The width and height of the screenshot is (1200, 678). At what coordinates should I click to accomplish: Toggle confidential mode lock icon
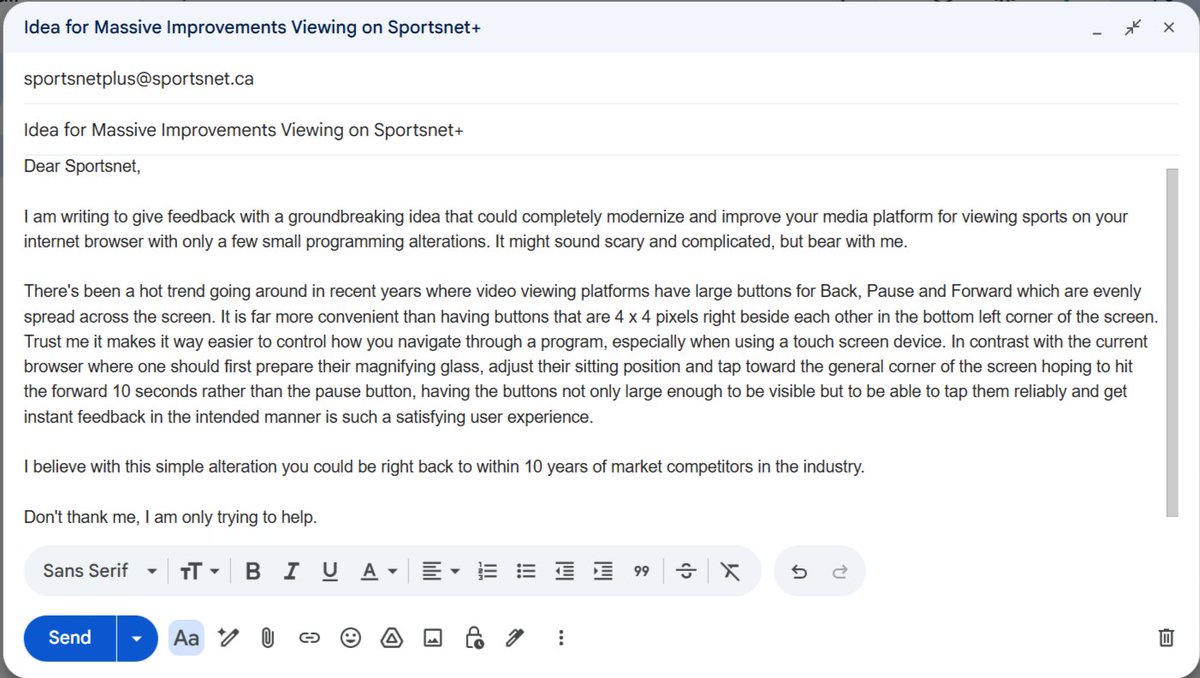coord(474,637)
